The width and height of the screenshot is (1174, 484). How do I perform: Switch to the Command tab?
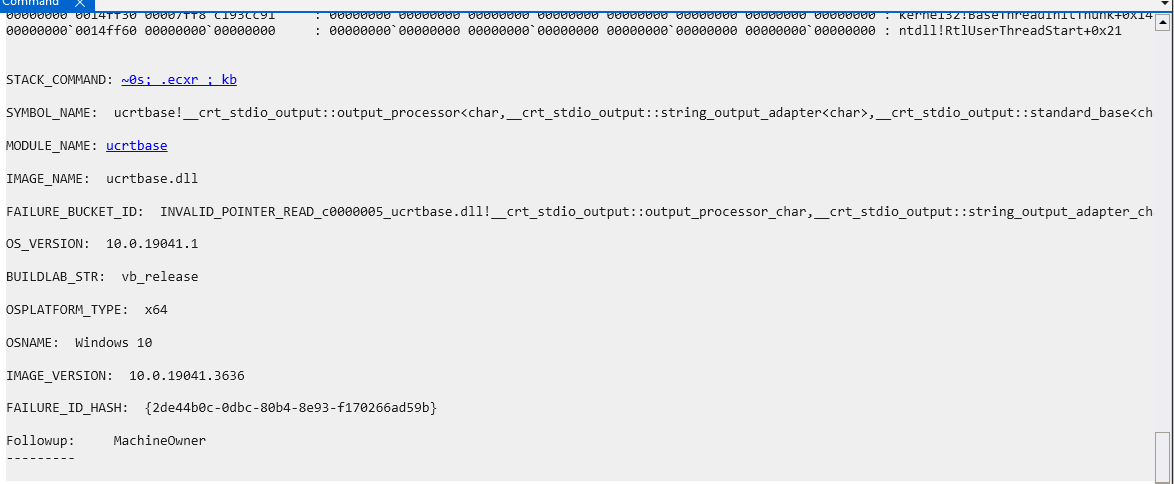point(30,4)
